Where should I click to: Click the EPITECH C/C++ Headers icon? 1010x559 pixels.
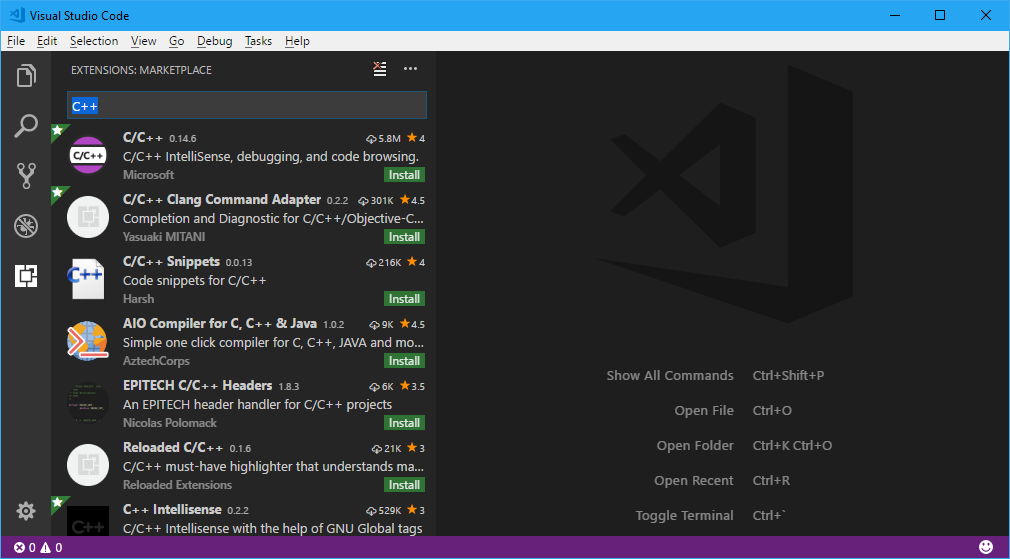(x=88, y=403)
